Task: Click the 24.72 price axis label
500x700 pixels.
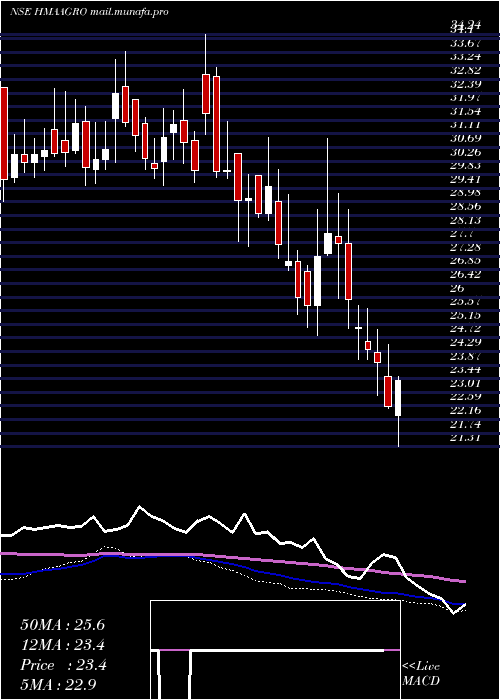Action: tap(465, 329)
